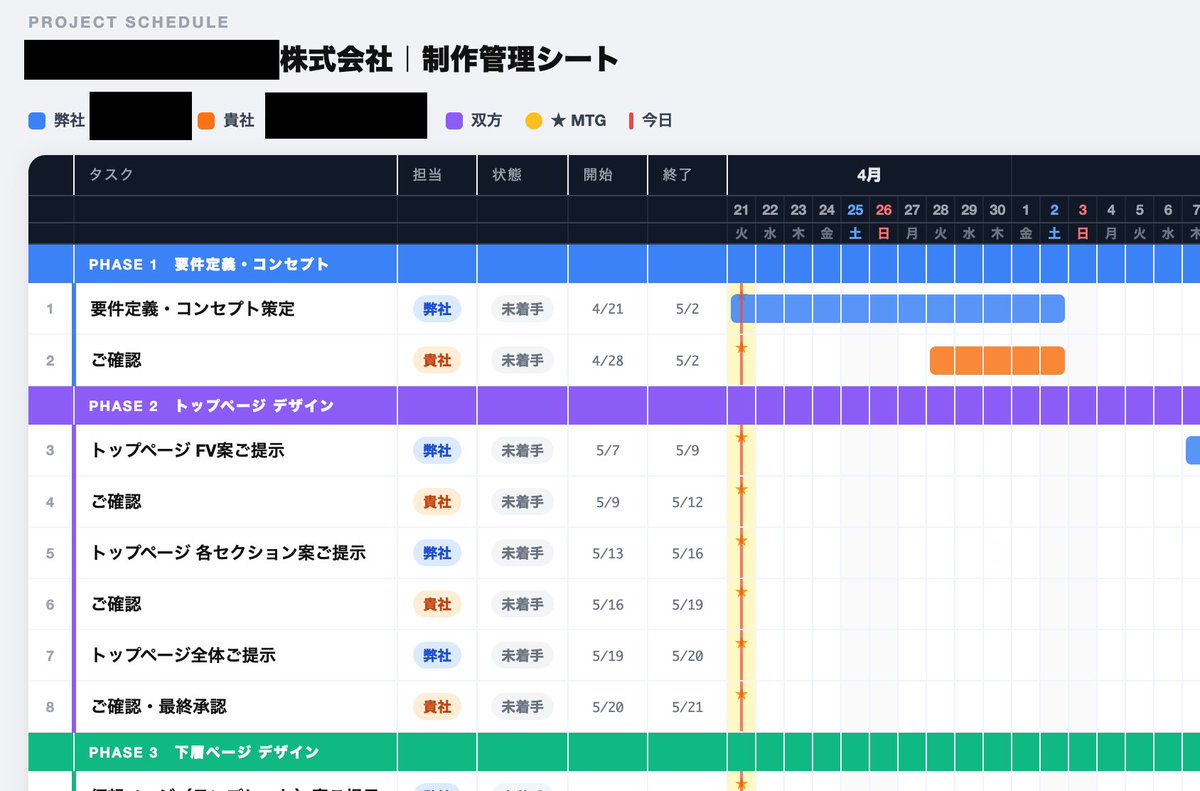Click the MTG star on the ご確認 row 2
1200x791 pixels.
click(x=741, y=347)
